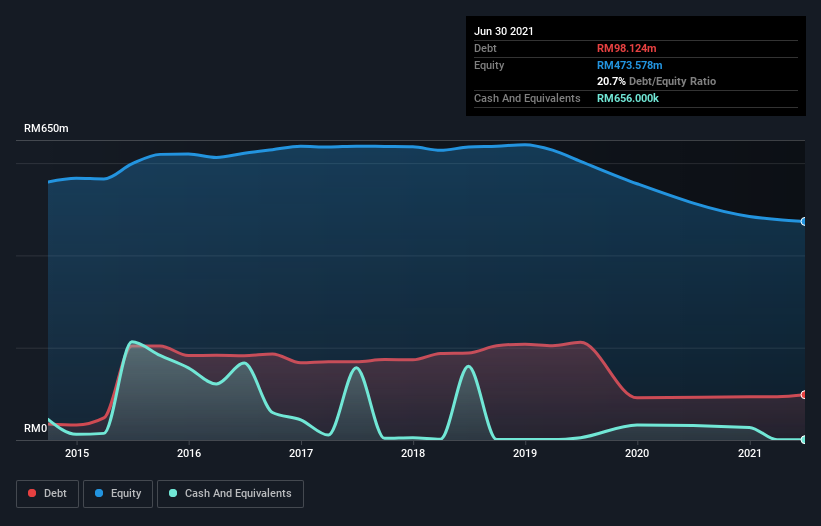Screen dimensions: 821x526
Task: Click the 2016 x-axis label
Action: point(189,453)
